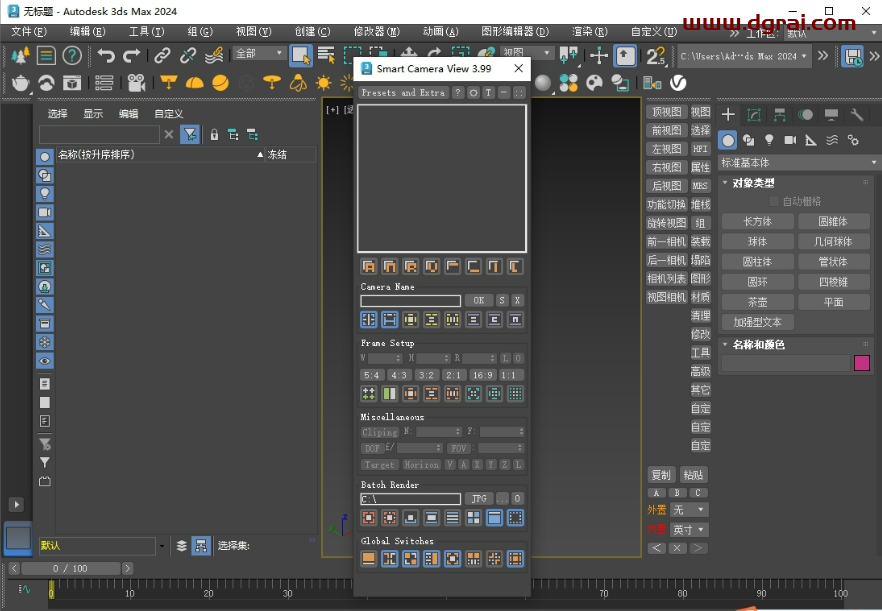Activate the Select and Link chain tool
Viewport: 882px width, 611px height.
coord(162,55)
